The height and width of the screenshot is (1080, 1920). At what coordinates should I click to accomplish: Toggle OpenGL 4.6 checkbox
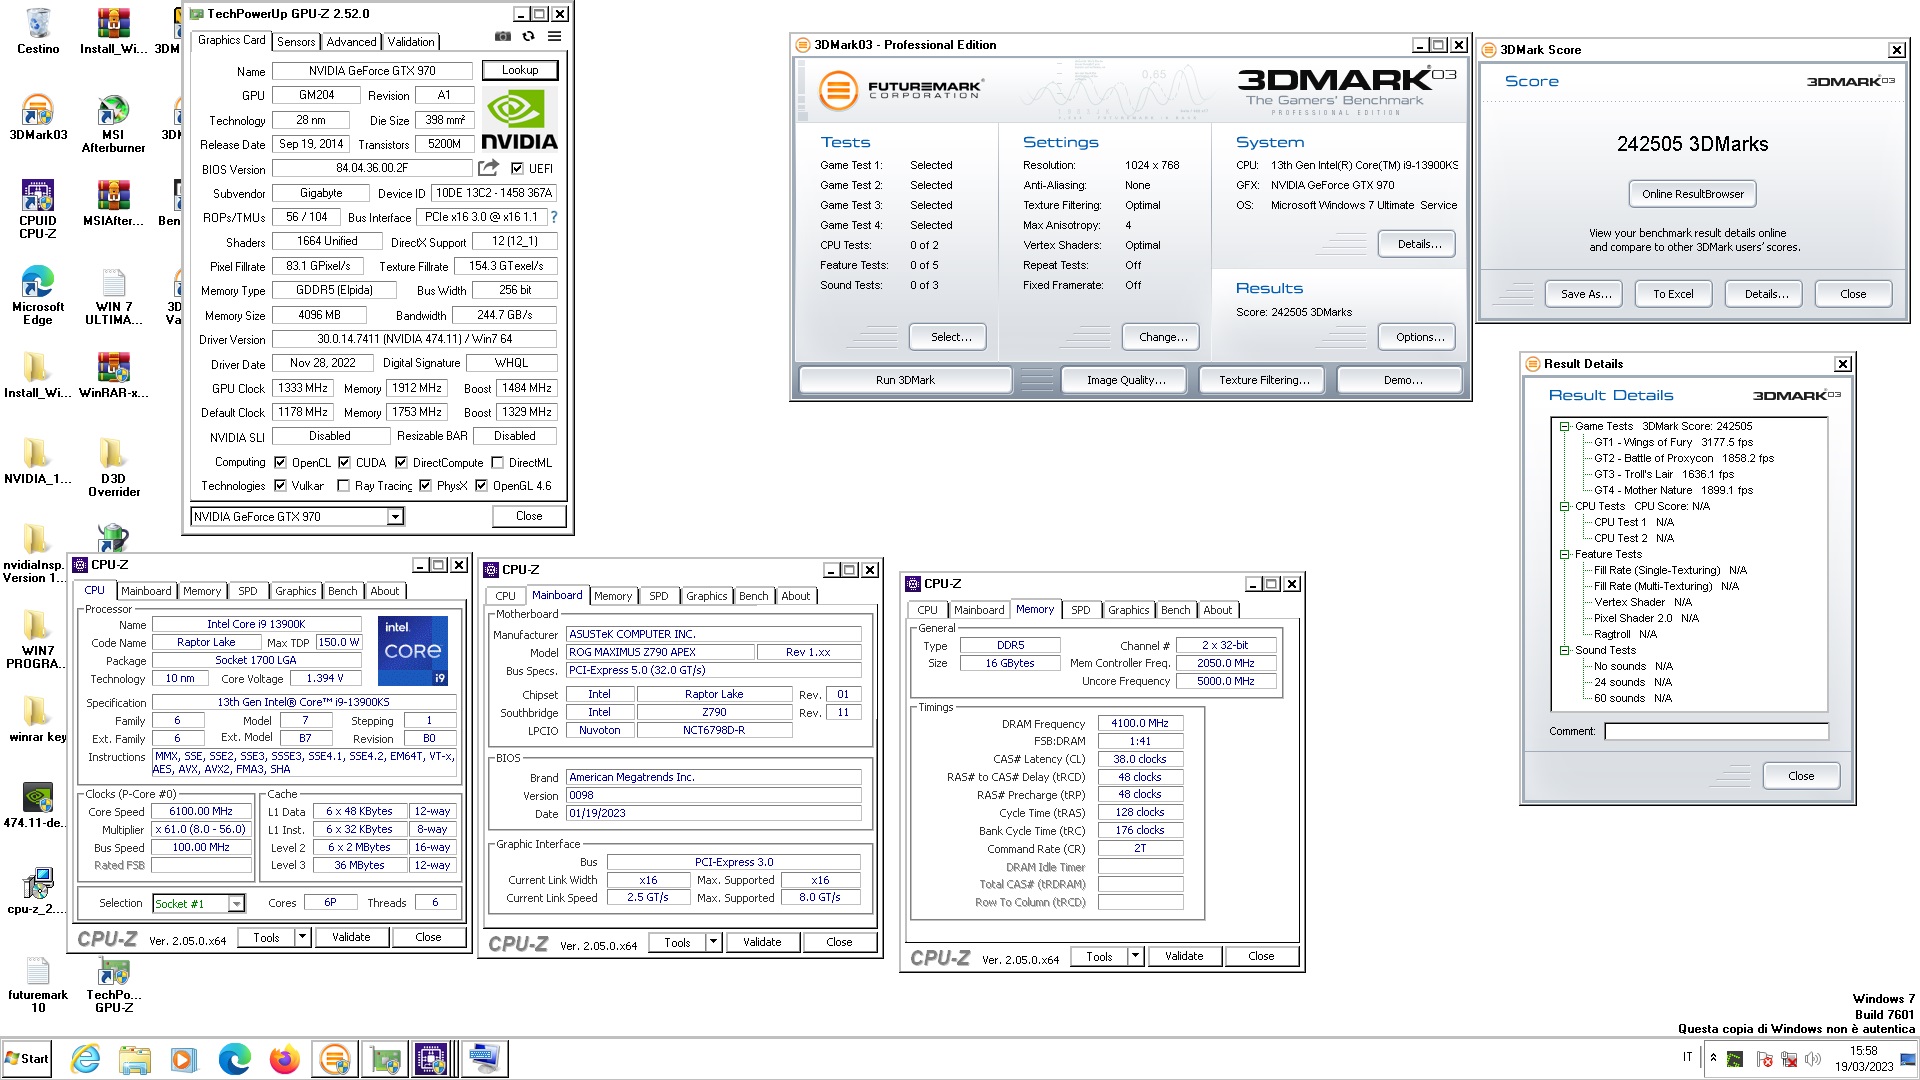(481, 485)
